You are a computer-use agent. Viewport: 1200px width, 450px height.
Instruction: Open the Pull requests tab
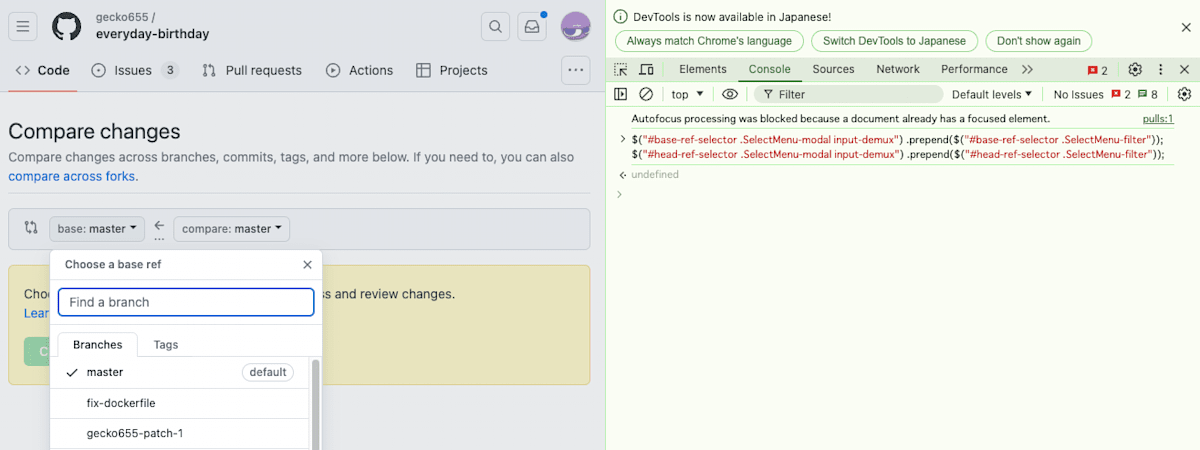point(252,70)
